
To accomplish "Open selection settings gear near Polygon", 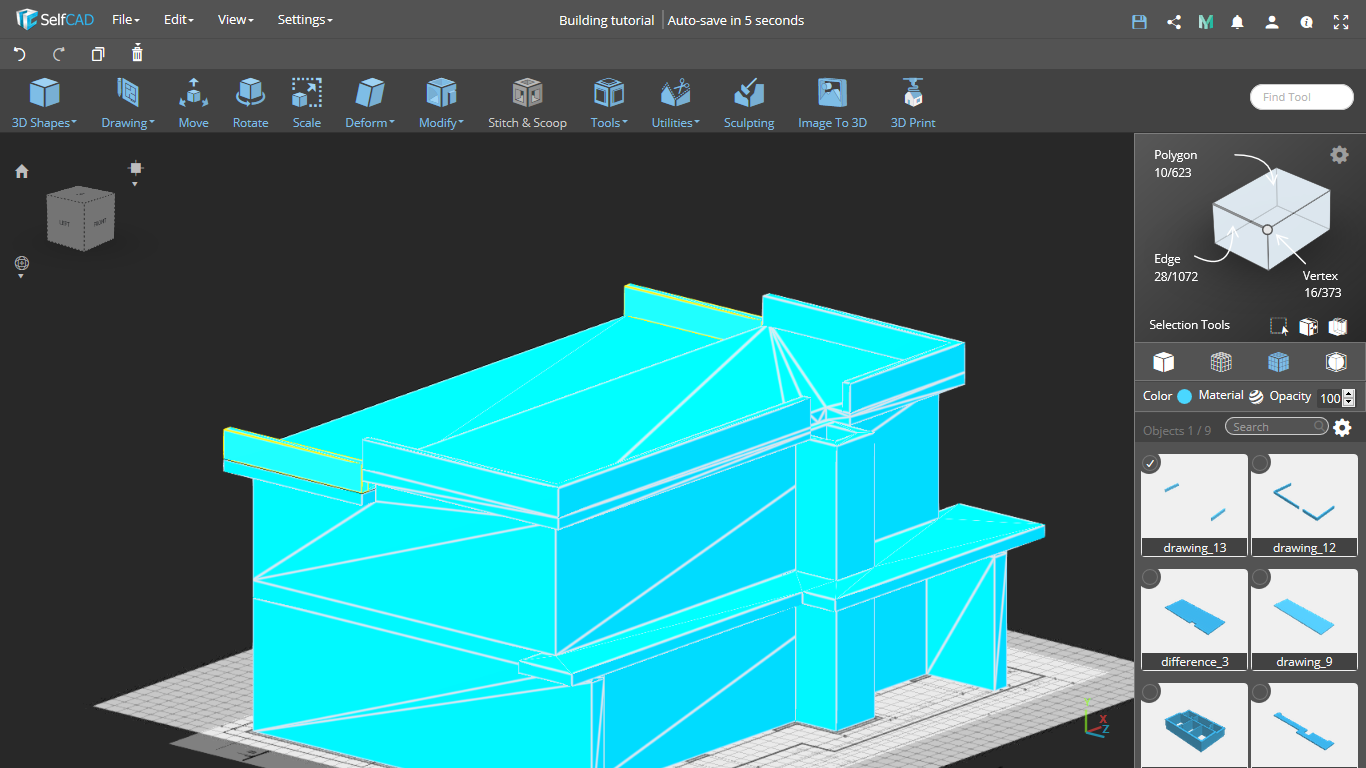I will (x=1339, y=154).
